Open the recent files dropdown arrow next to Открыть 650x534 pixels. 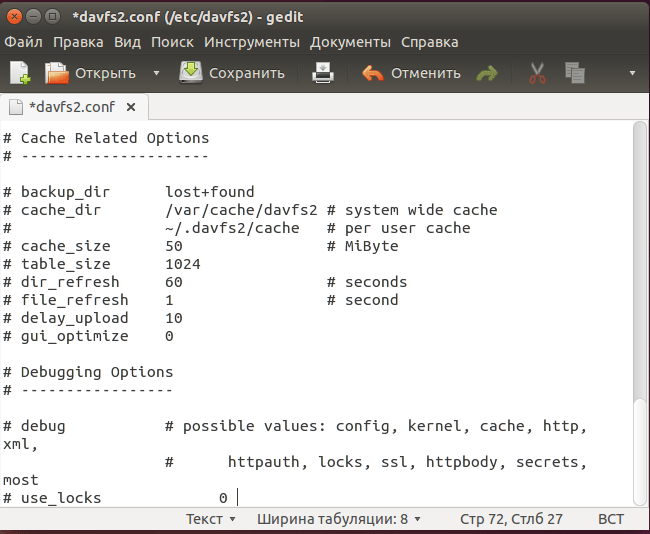pos(156,73)
